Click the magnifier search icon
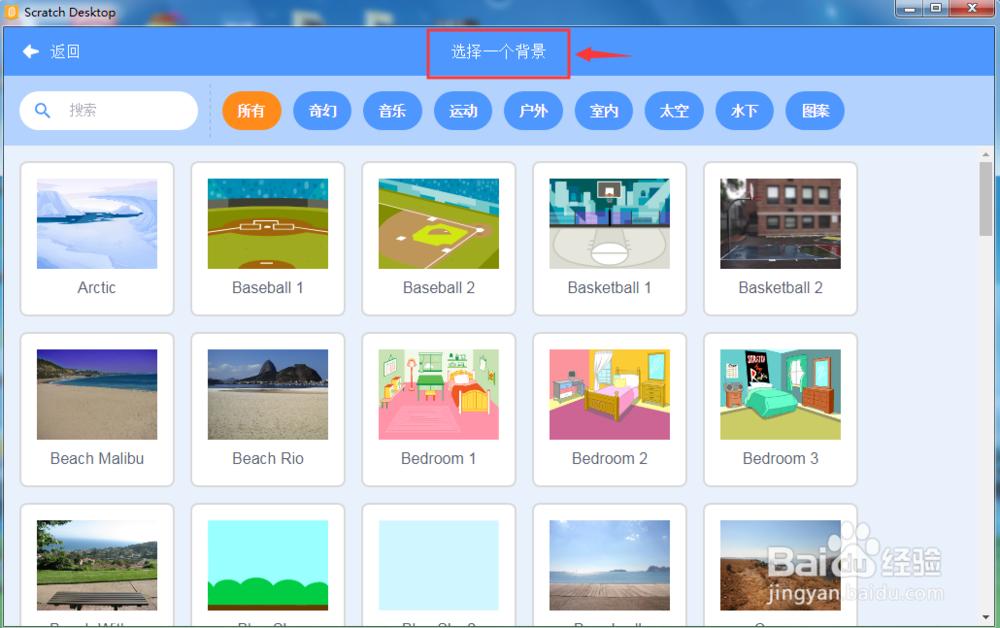Viewport: 1000px width, 628px height. click(42, 110)
